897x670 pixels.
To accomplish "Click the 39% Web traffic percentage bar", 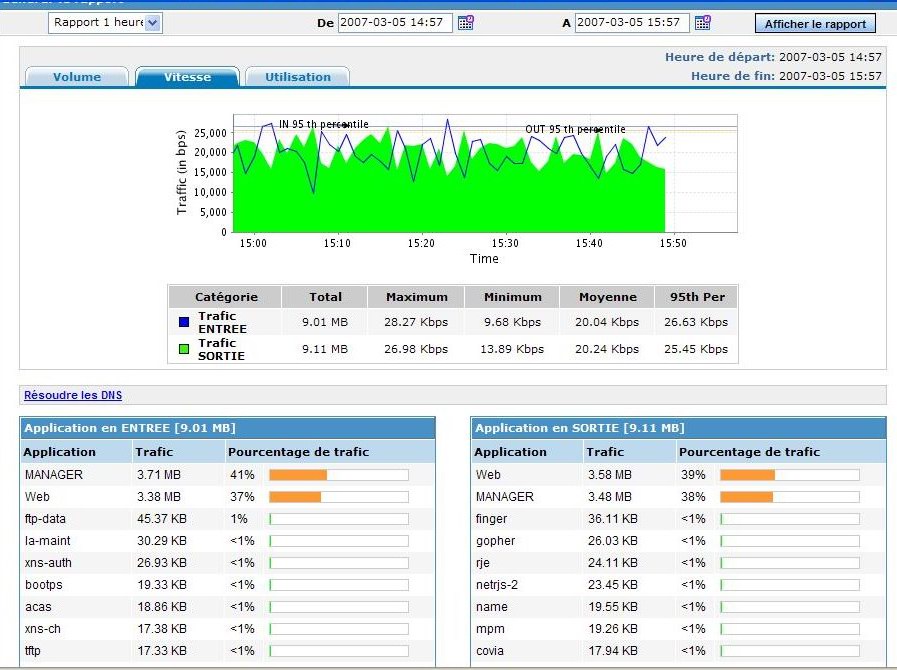I will (x=789, y=475).
